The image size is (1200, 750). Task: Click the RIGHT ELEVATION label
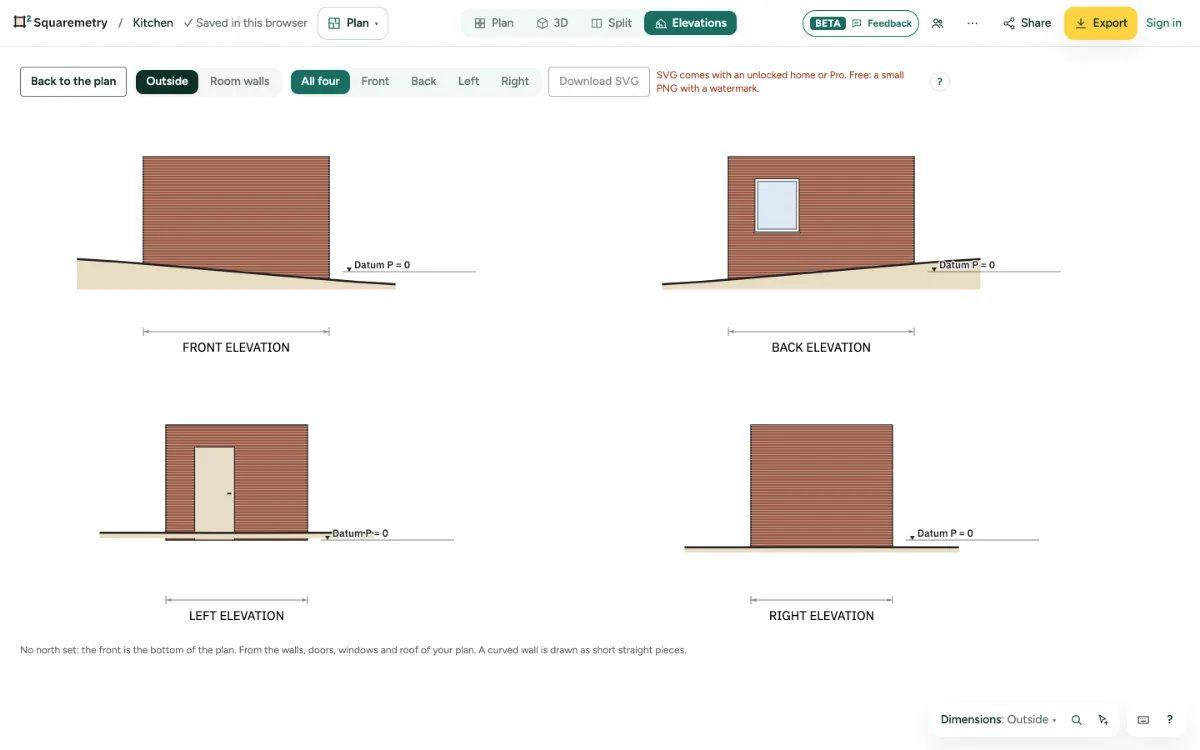tap(821, 616)
